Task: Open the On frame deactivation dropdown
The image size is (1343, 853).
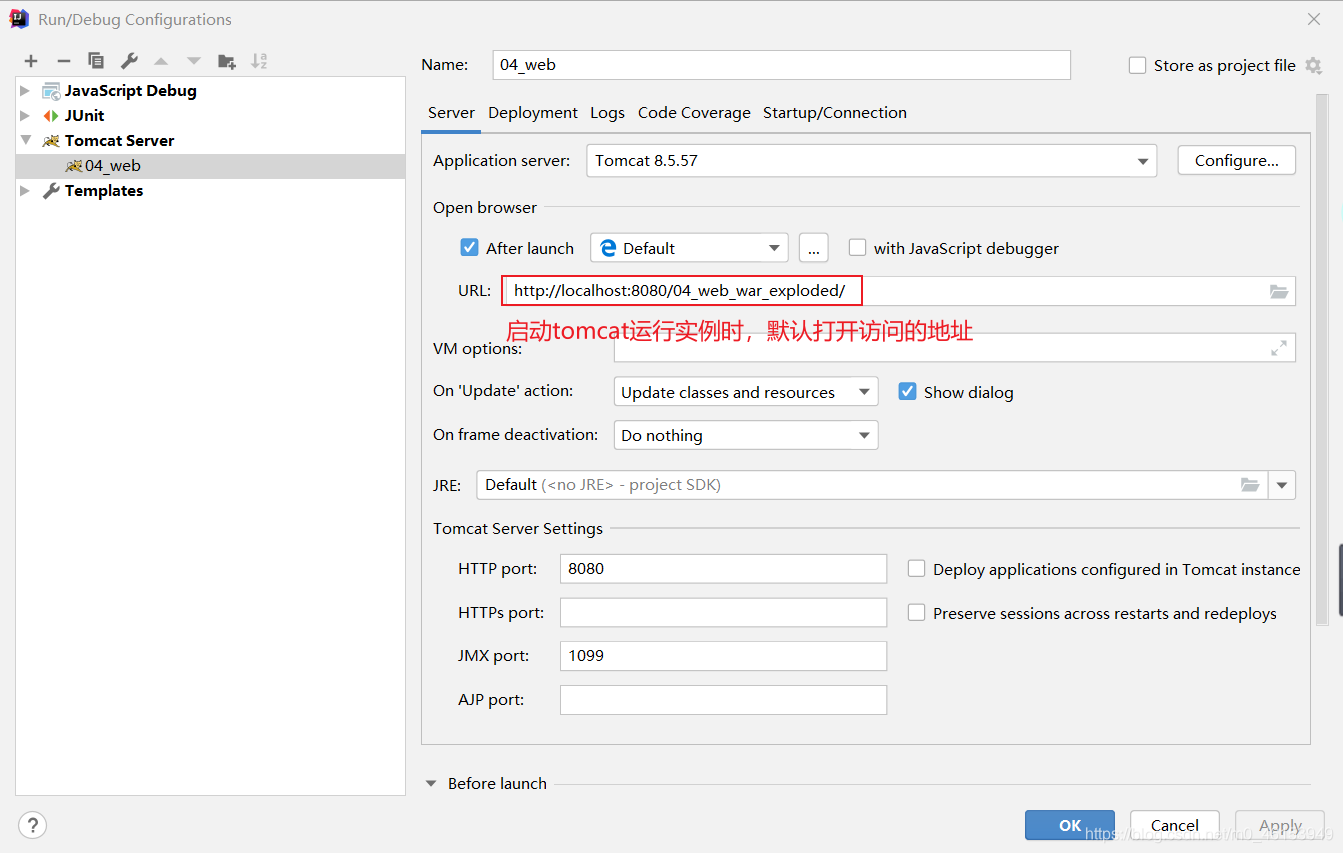Action: point(746,435)
